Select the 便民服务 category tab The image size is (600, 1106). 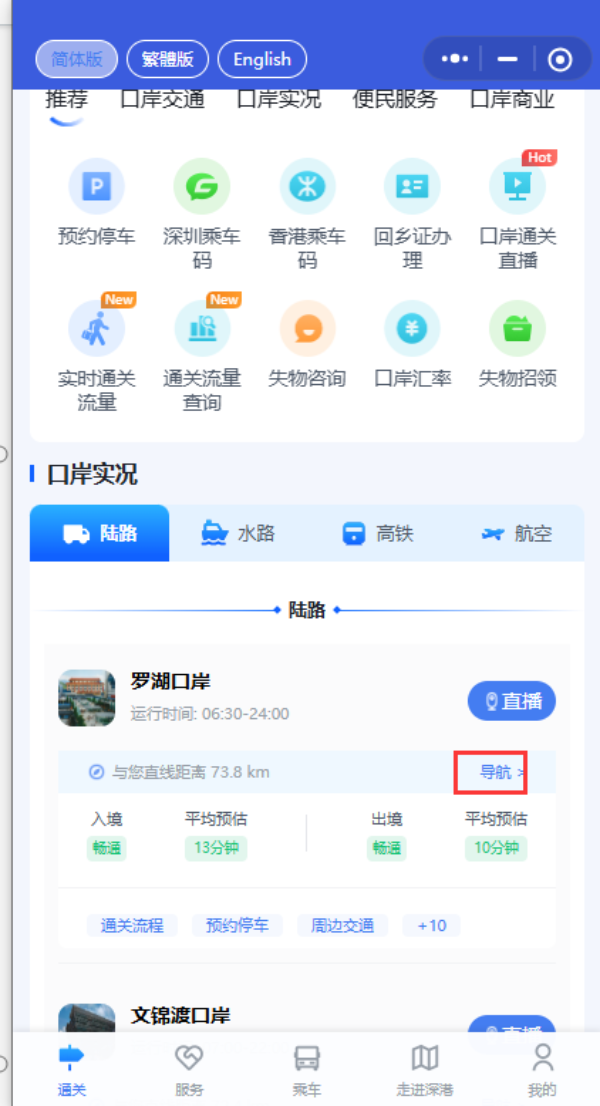[x=396, y=99]
